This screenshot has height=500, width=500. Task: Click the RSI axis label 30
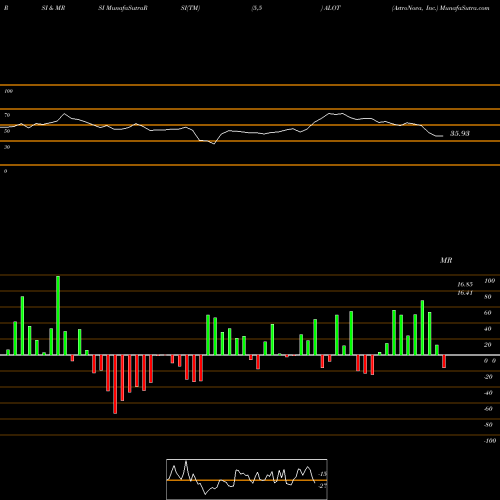click(7, 147)
